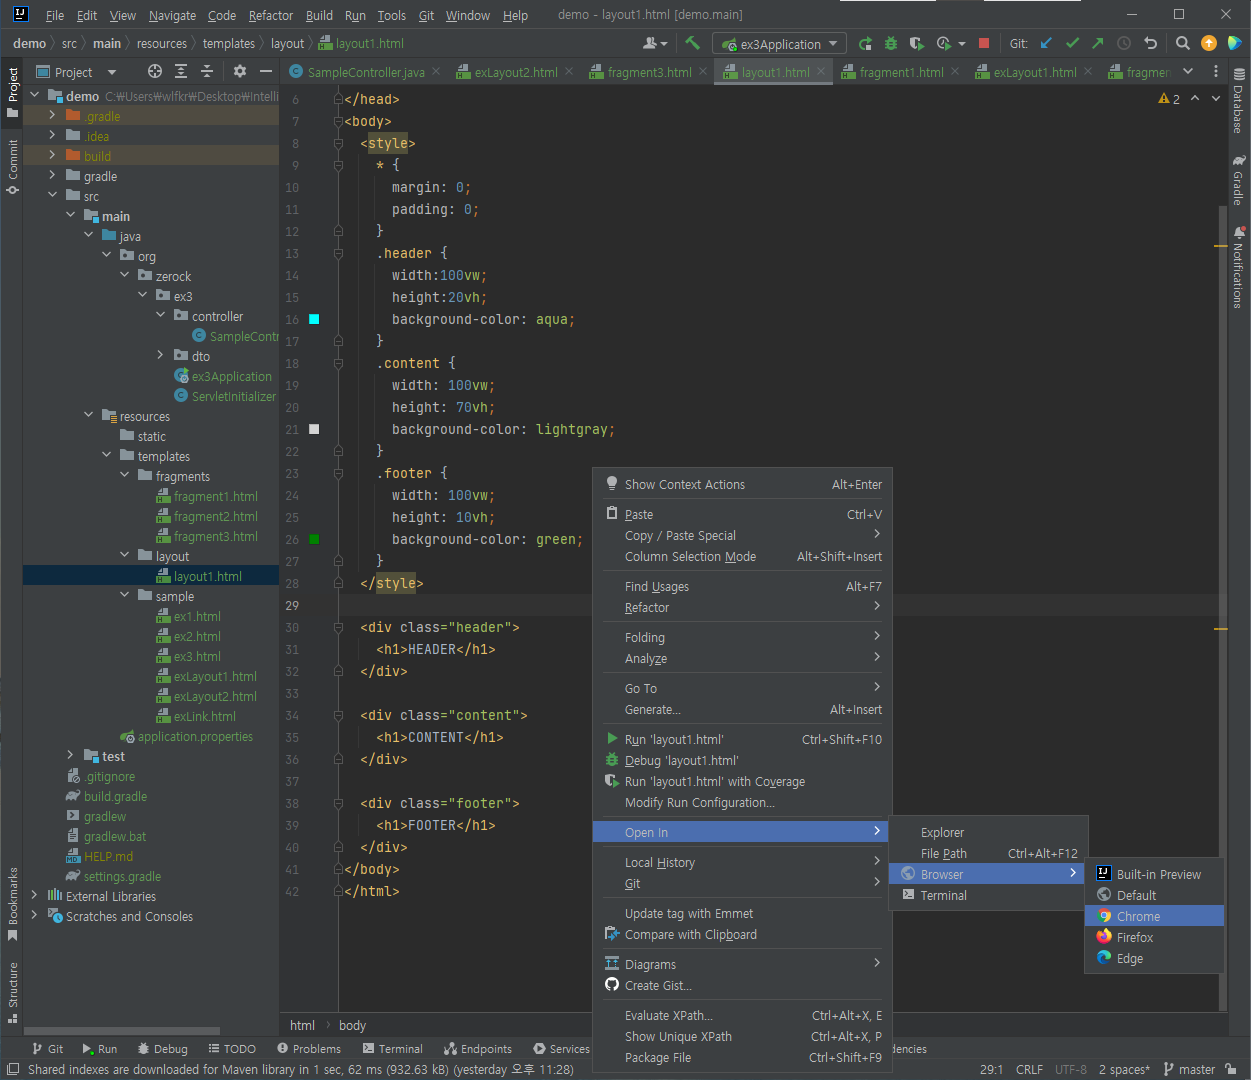This screenshot has width=1251, height=1080.
Task: Click the Git Commit green checkmark
Action: pos(1072,43)
